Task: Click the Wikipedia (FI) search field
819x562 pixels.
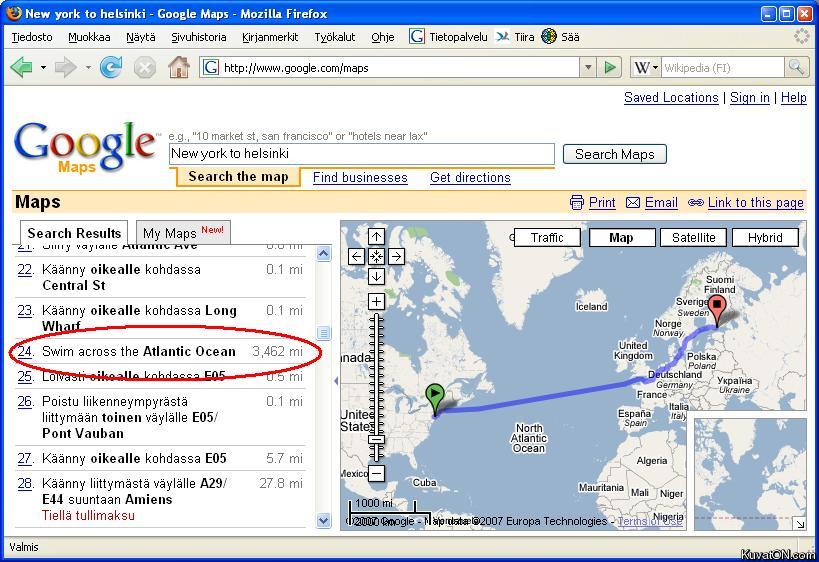Action: (x=723, y=67)
